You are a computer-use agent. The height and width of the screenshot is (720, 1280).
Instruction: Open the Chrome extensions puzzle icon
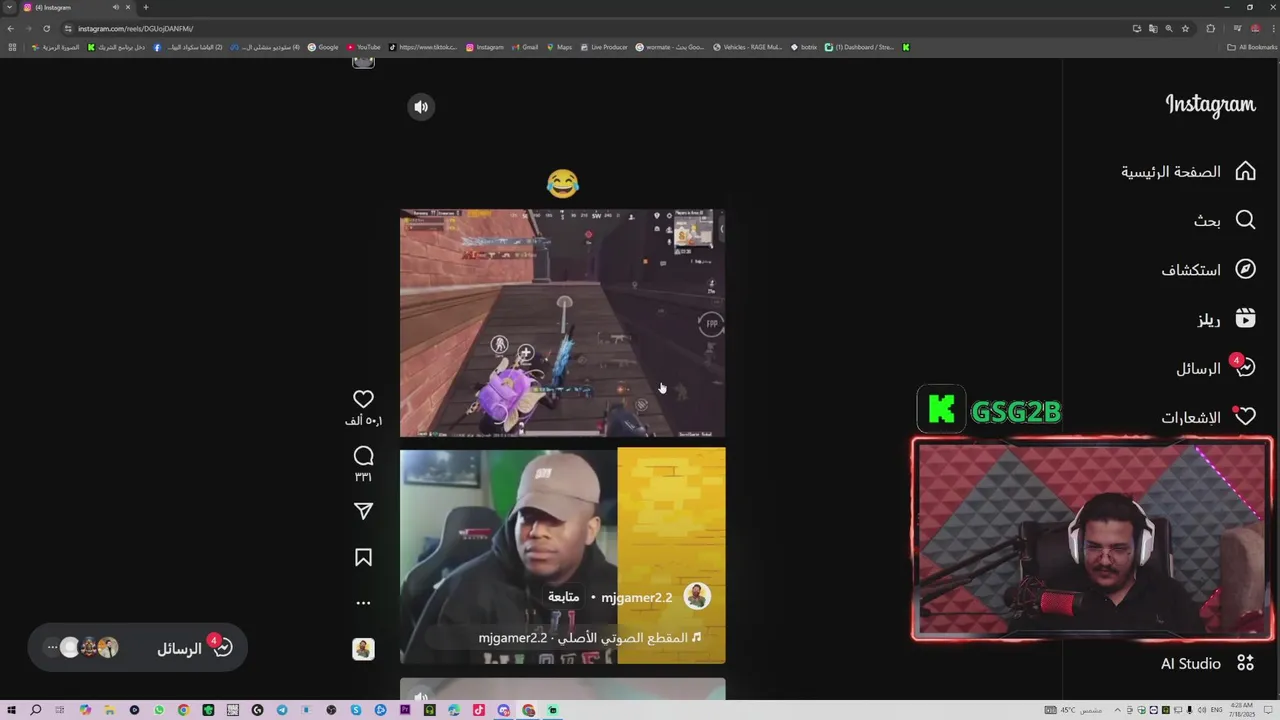[1210, 28]
